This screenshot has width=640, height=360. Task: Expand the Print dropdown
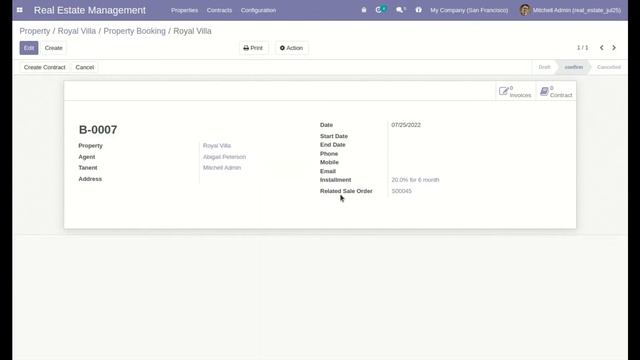253,48
